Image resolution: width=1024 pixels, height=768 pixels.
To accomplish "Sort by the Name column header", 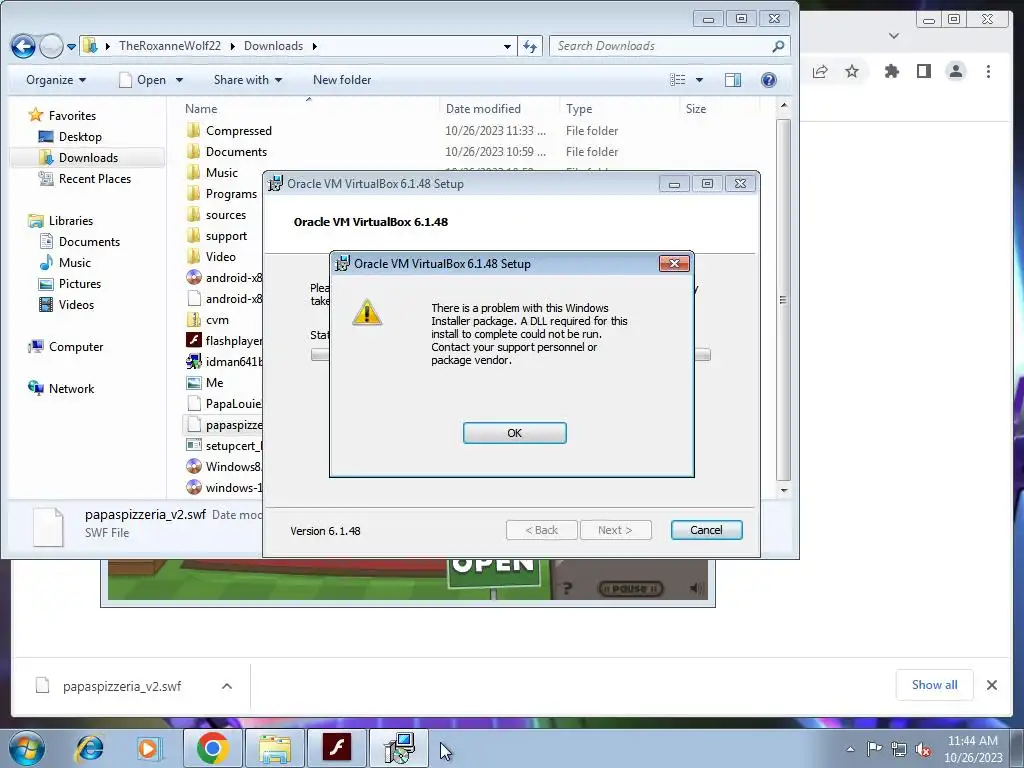I will click(x=201, y=109).
